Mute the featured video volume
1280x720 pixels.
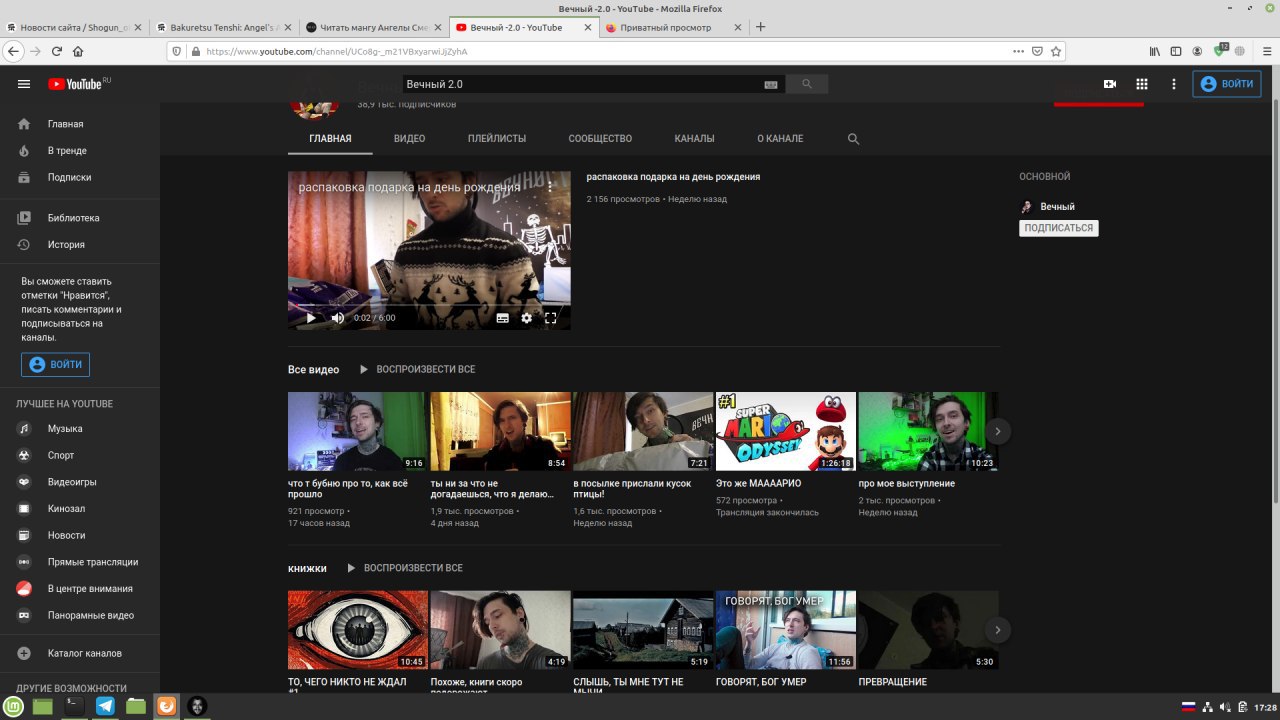click(338, 318)
